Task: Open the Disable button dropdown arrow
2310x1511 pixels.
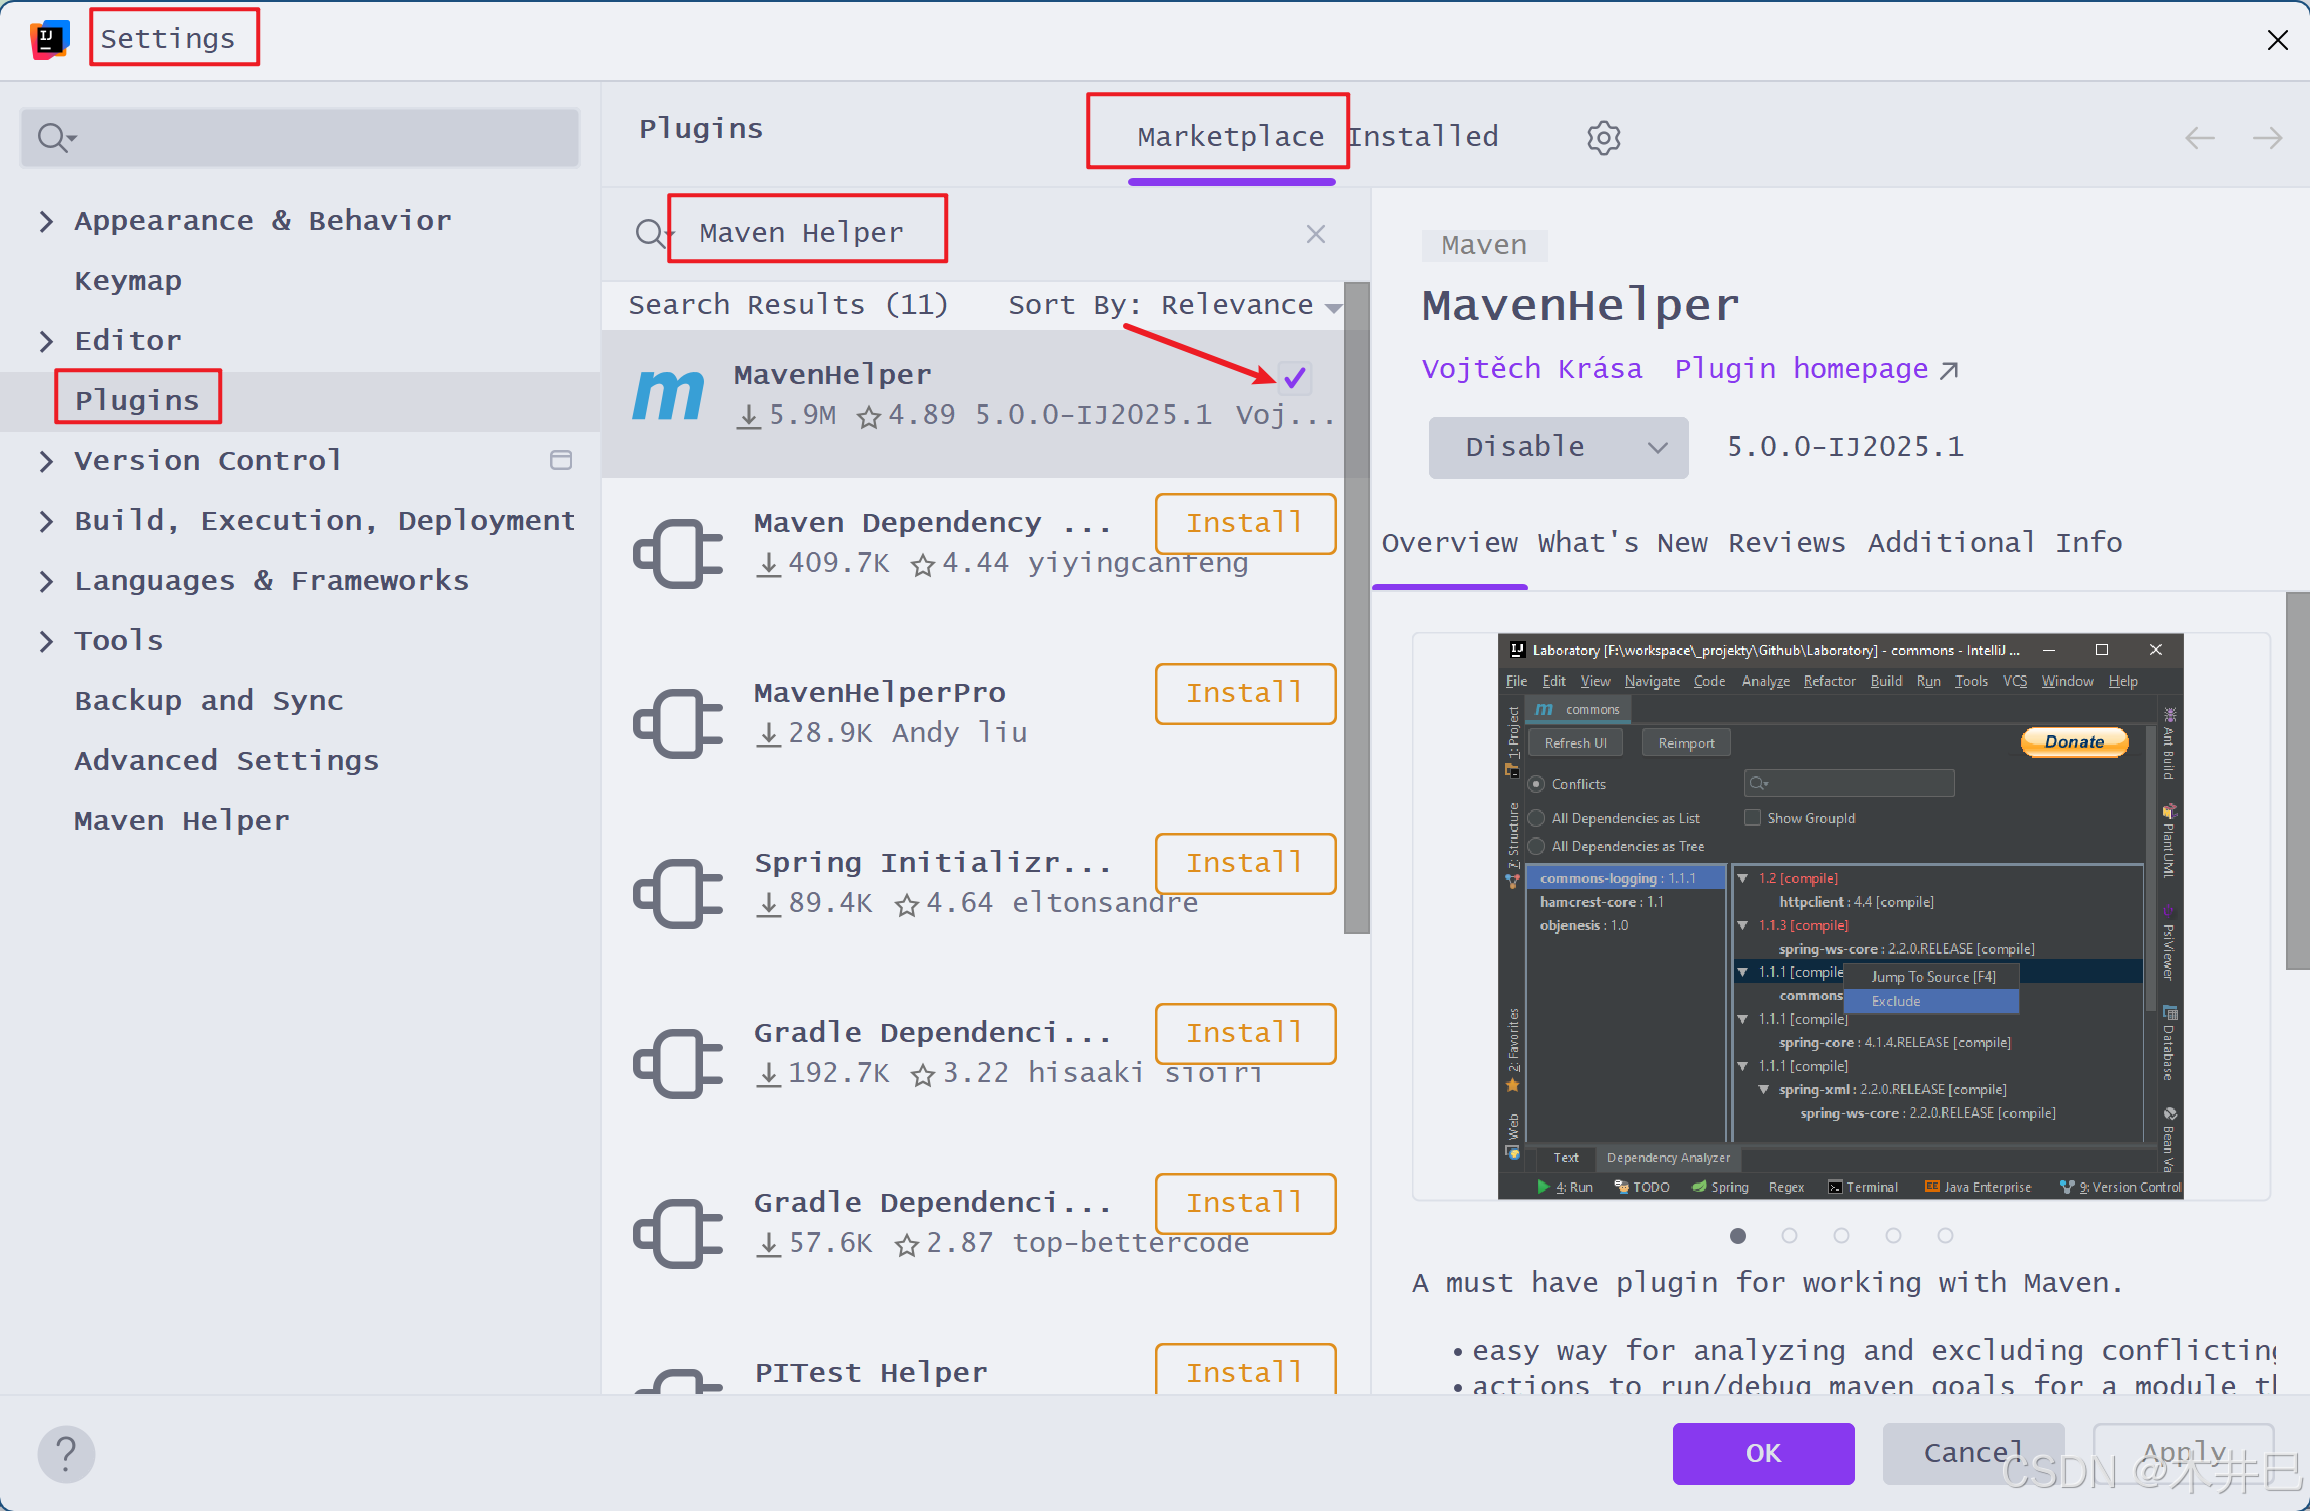Action: [x=1657, y=447]
